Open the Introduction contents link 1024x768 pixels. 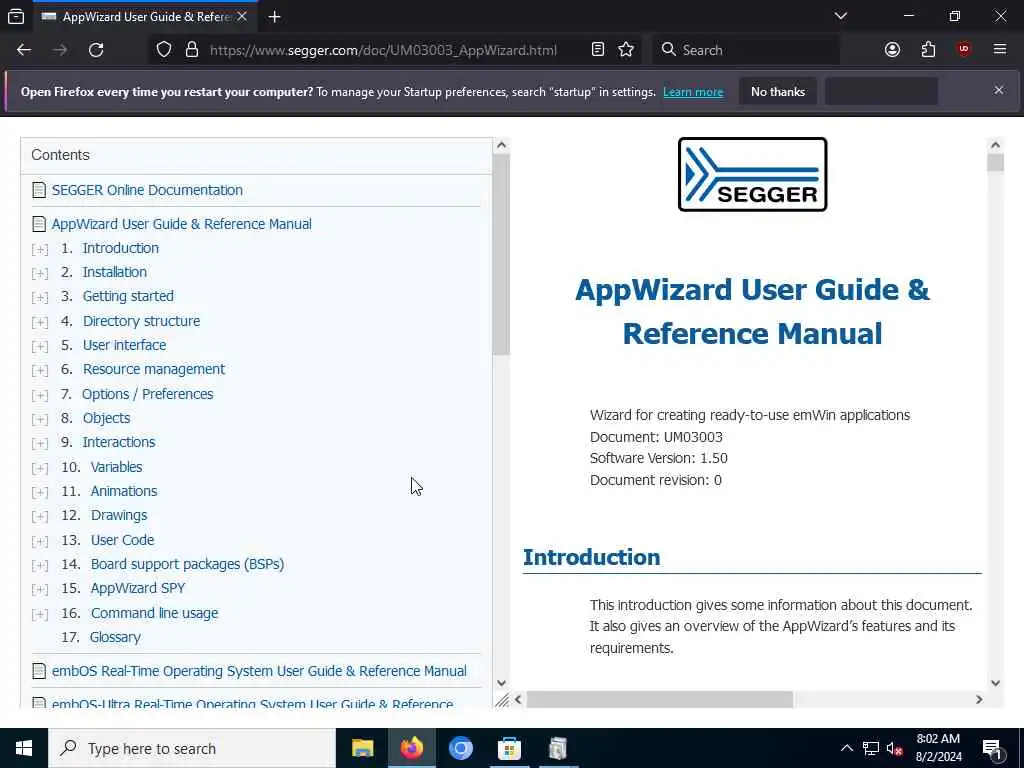pos(121,248)
